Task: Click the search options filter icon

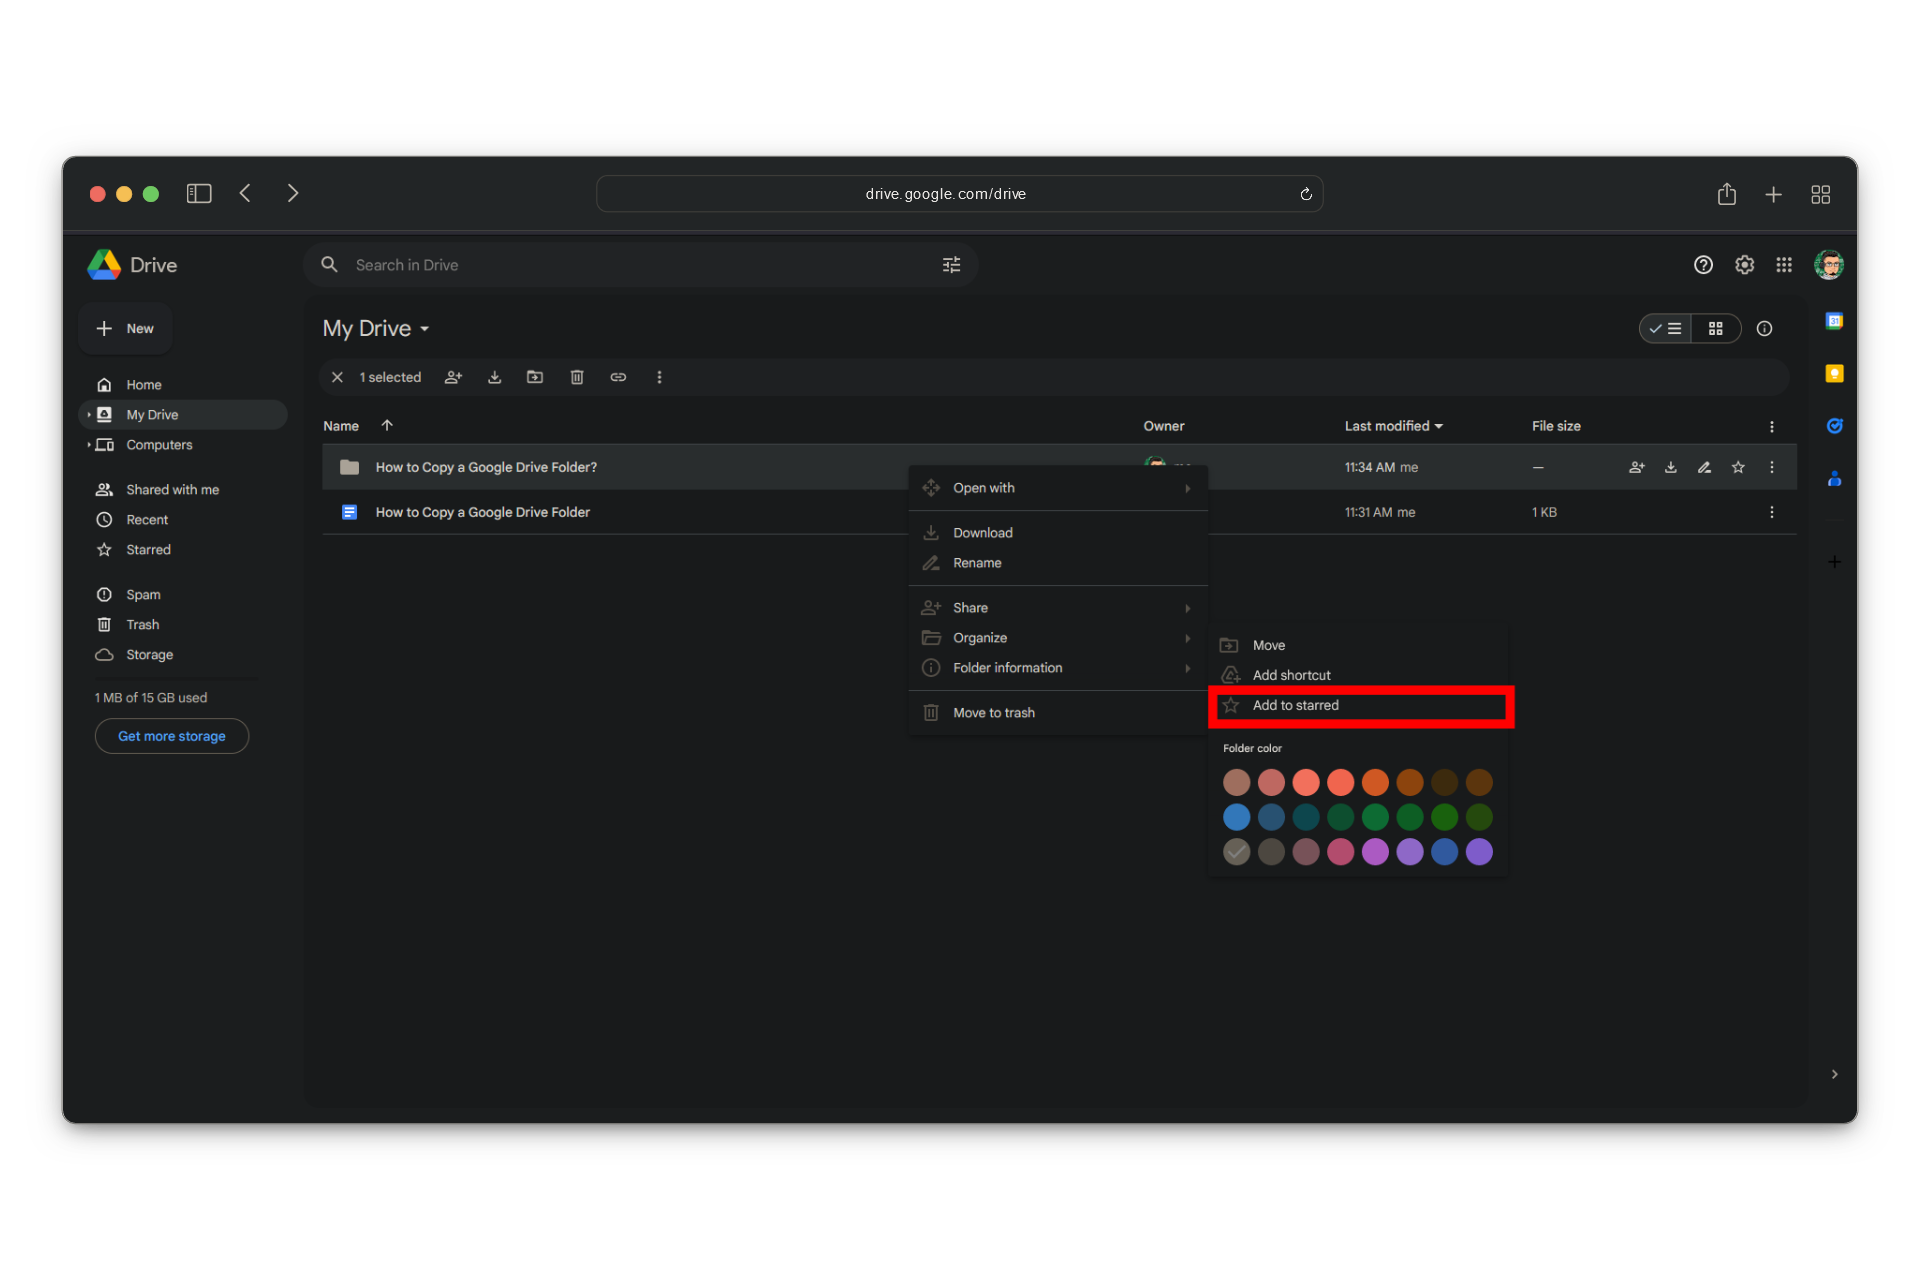Action: click(951, 265)
